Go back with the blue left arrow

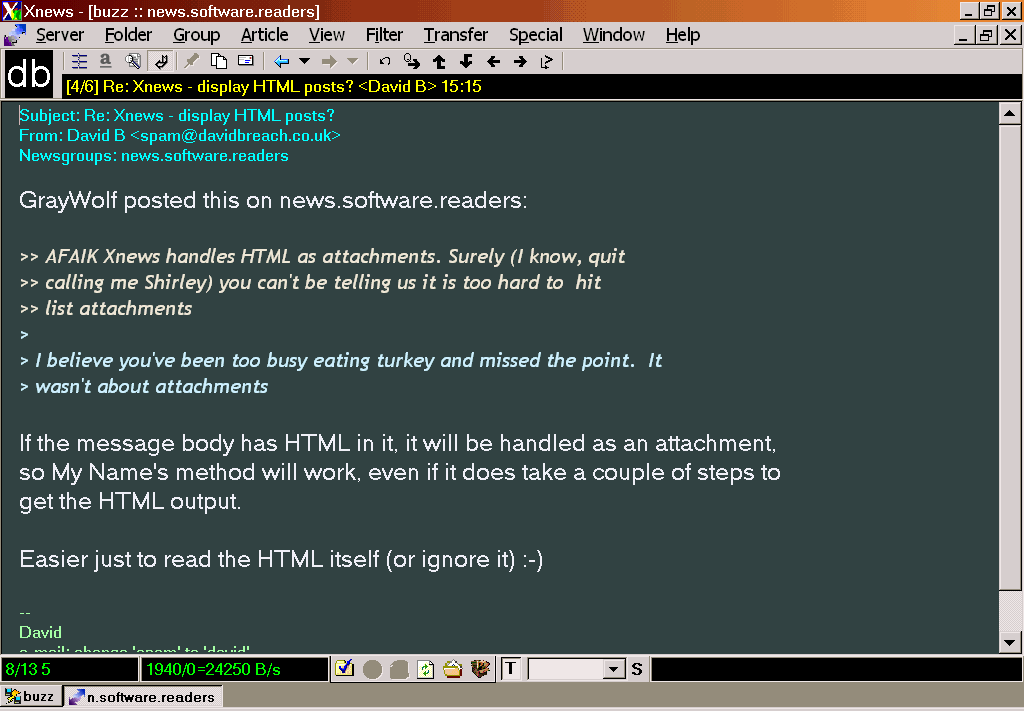pyautogui.click(x=281, y=61)
